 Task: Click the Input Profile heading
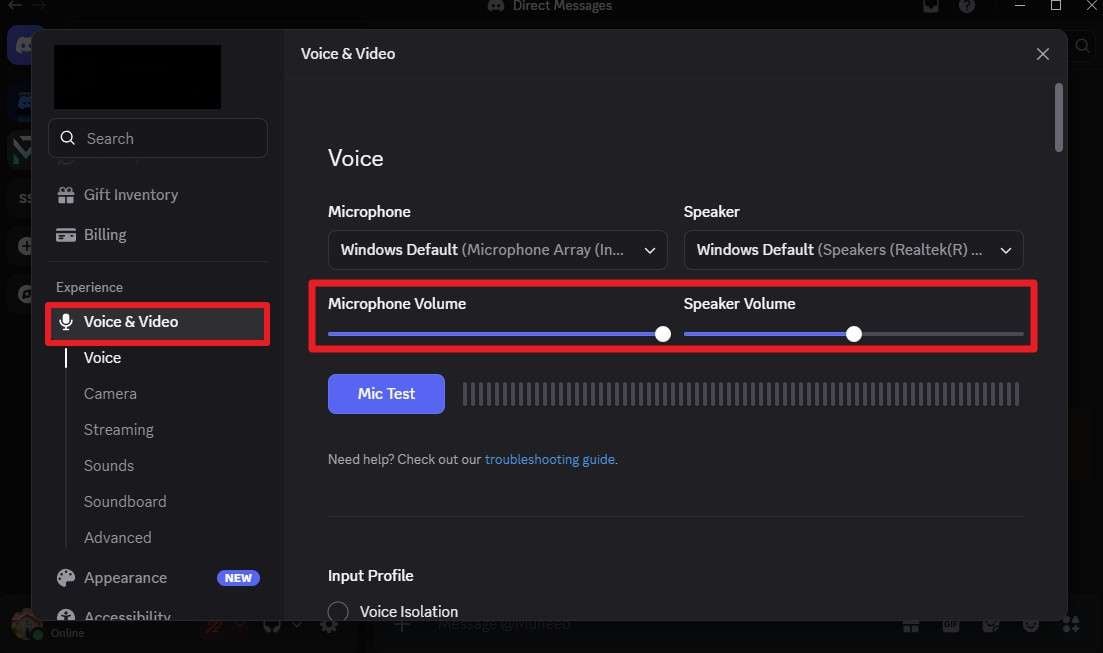(371, 576)
